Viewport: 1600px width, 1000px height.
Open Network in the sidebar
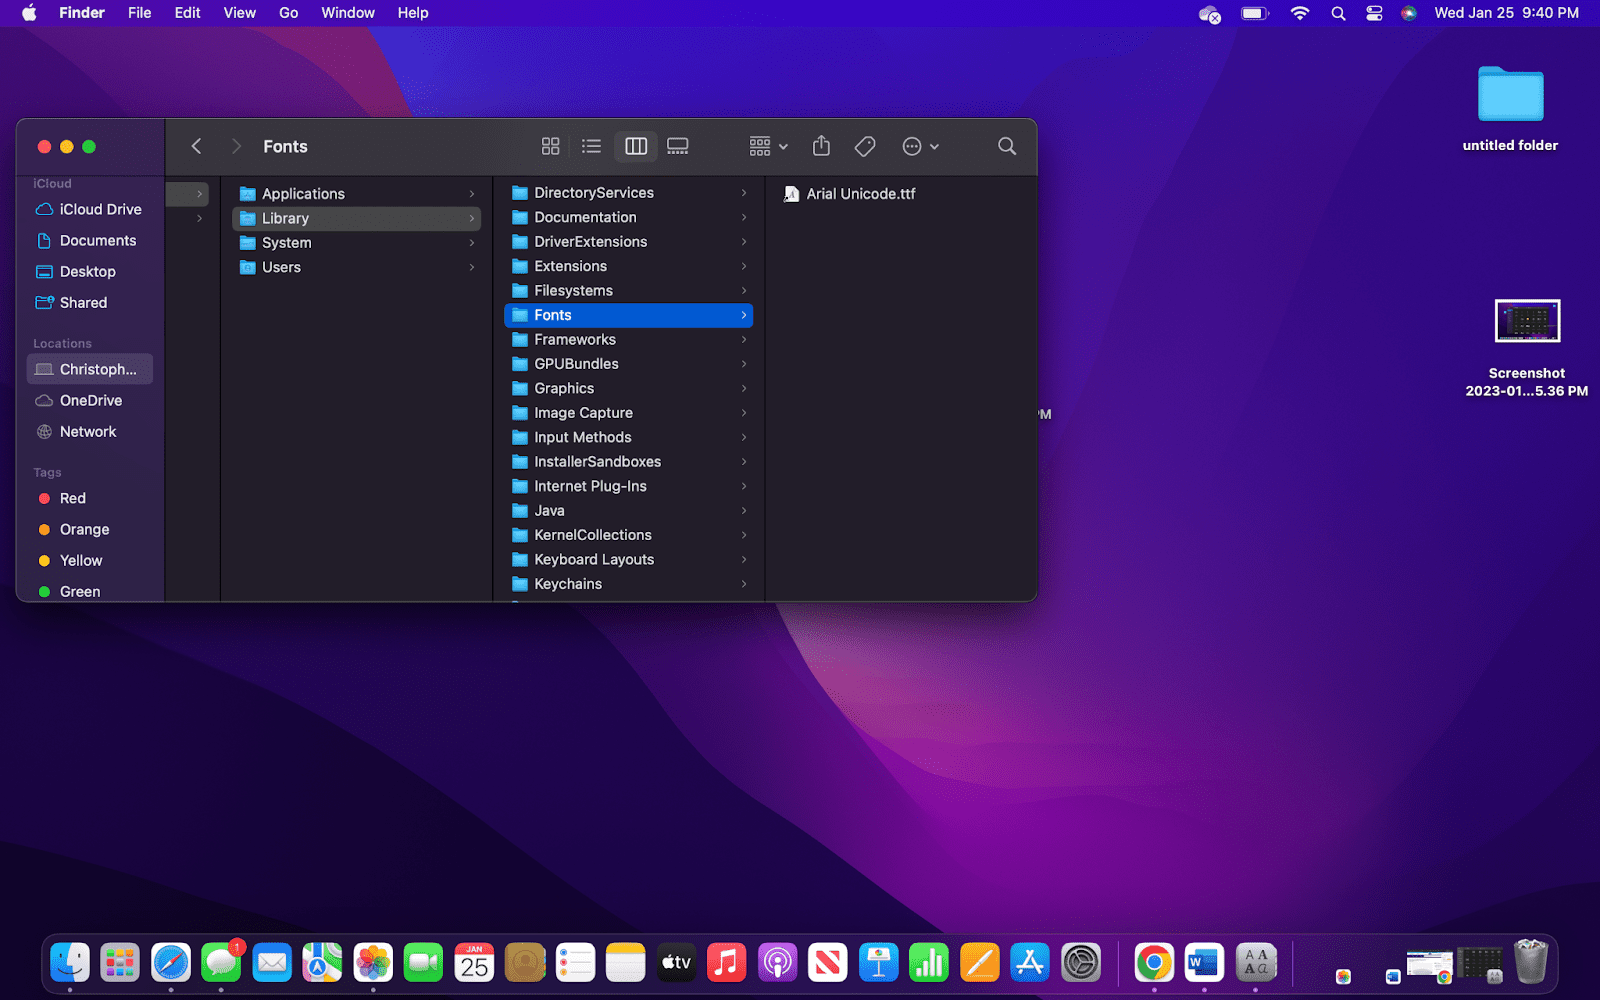click(89, 431)
